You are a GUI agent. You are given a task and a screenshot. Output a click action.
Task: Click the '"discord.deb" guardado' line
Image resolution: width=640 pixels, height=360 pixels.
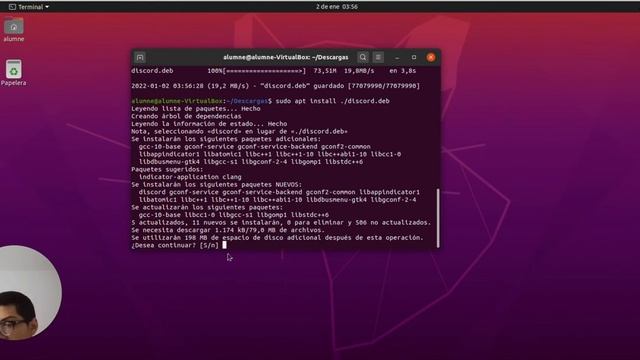[276, 86]
